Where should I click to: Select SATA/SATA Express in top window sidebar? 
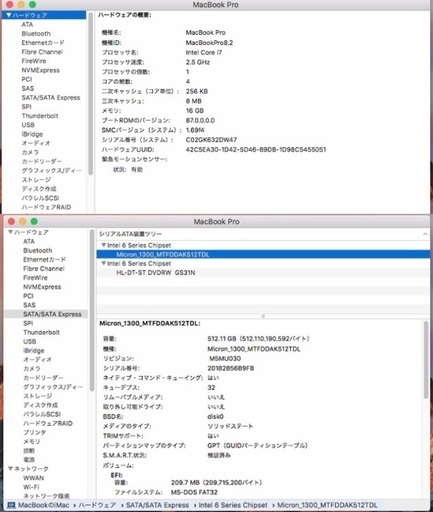point(51,98)
